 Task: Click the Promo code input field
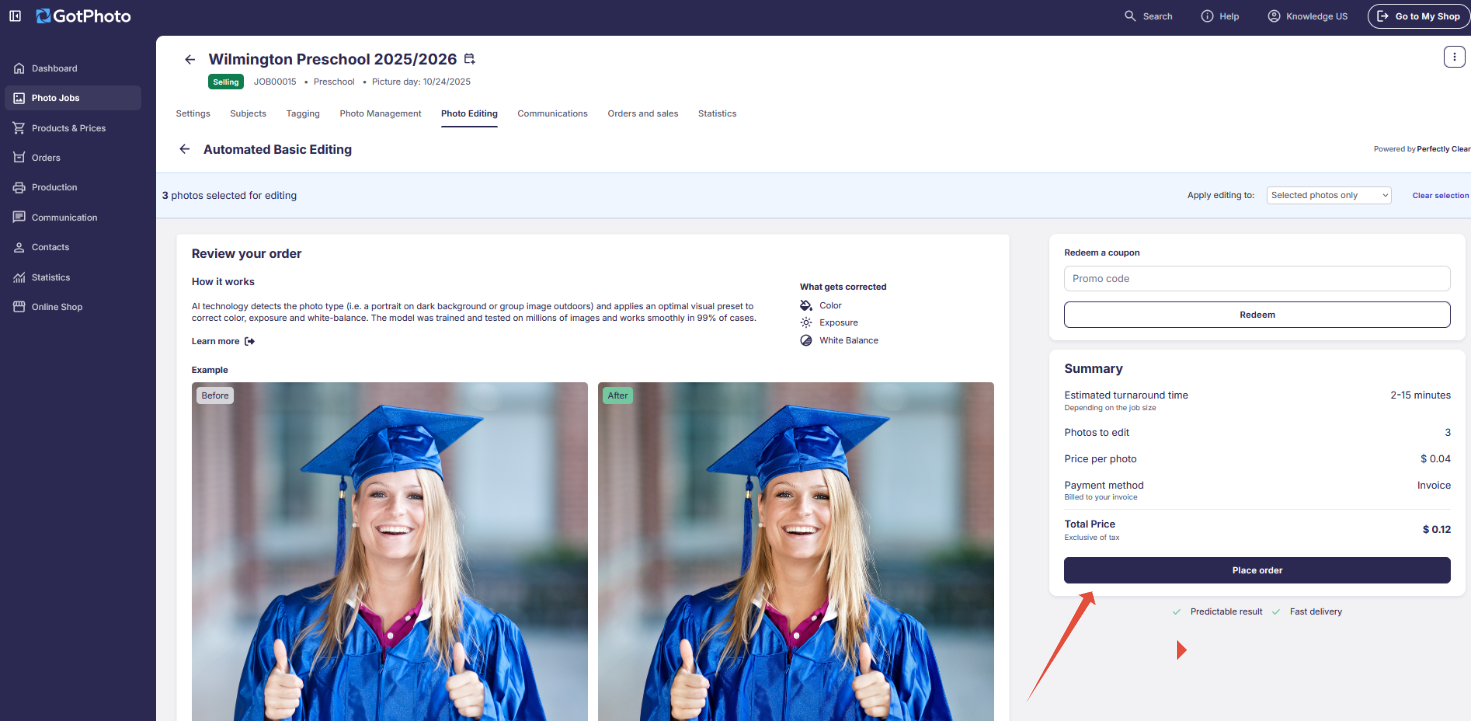click(x=1257, y=278)
